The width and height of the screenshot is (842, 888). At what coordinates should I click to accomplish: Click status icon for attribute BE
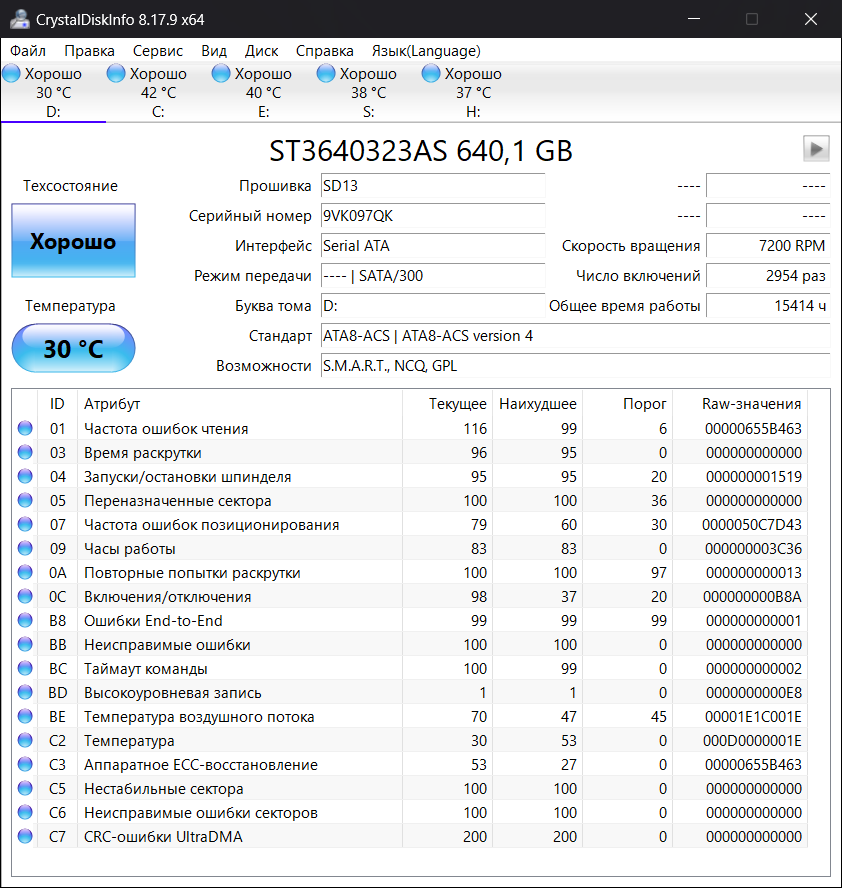pos(25,716)
